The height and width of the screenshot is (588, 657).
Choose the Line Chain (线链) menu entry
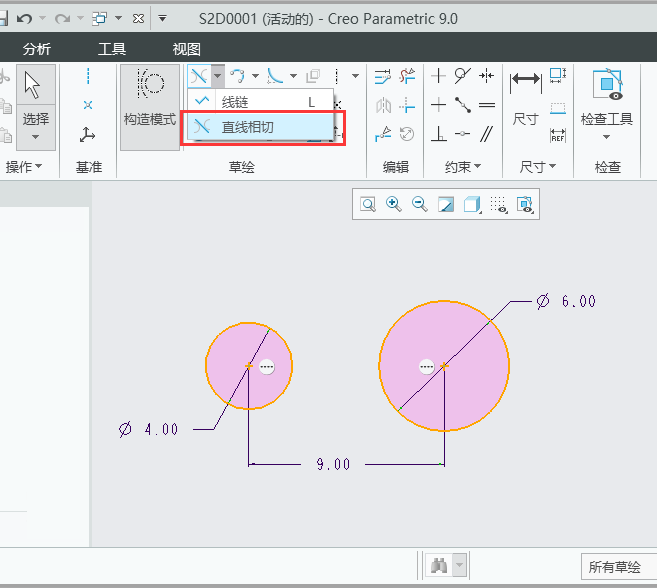(x=260, y=101)
